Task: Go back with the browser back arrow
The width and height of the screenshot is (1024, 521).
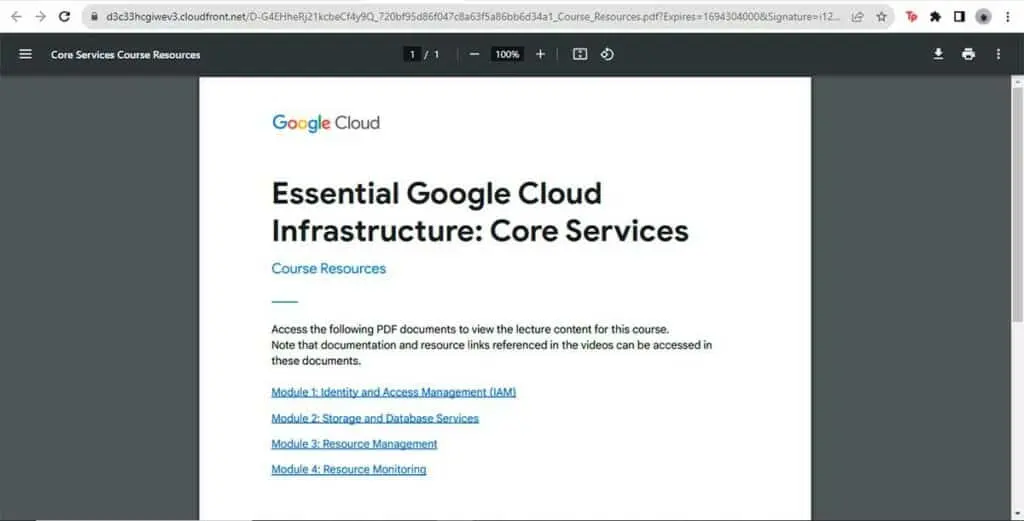Action: (16, 16)
